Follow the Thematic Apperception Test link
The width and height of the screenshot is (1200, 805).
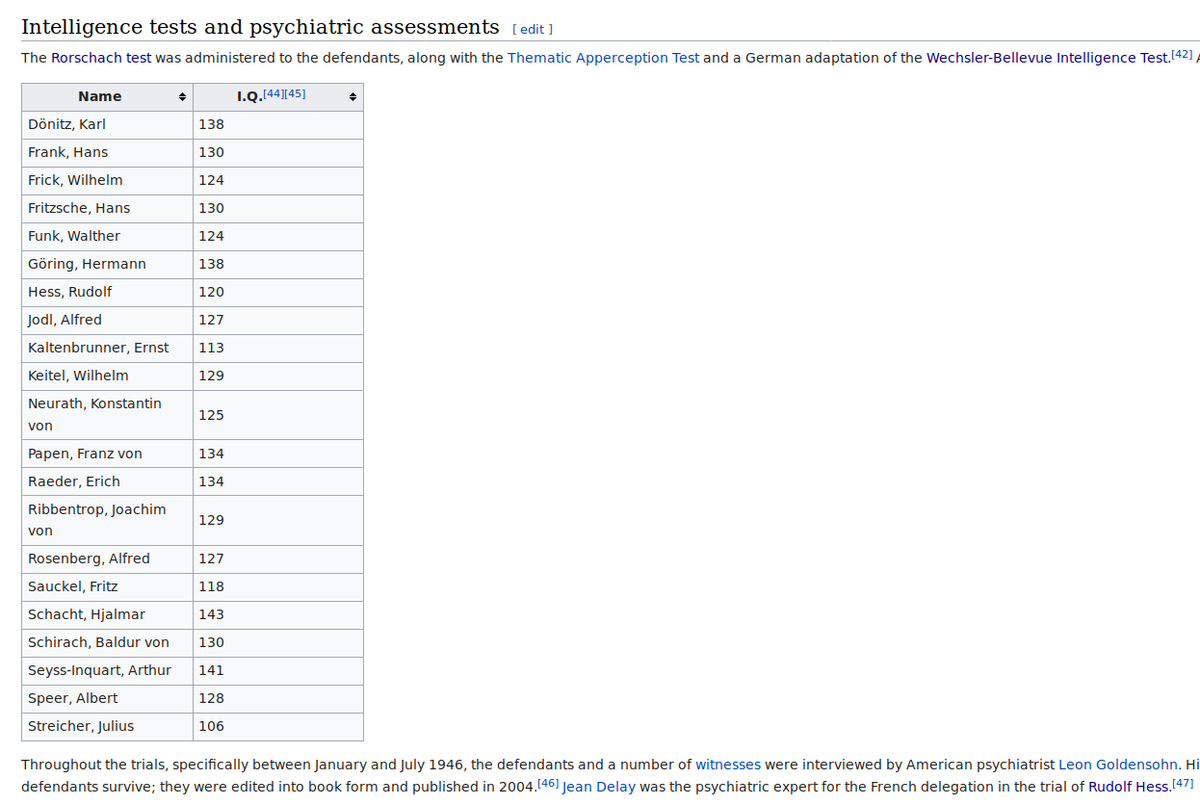pyautogui.click(x=603, y=58)
